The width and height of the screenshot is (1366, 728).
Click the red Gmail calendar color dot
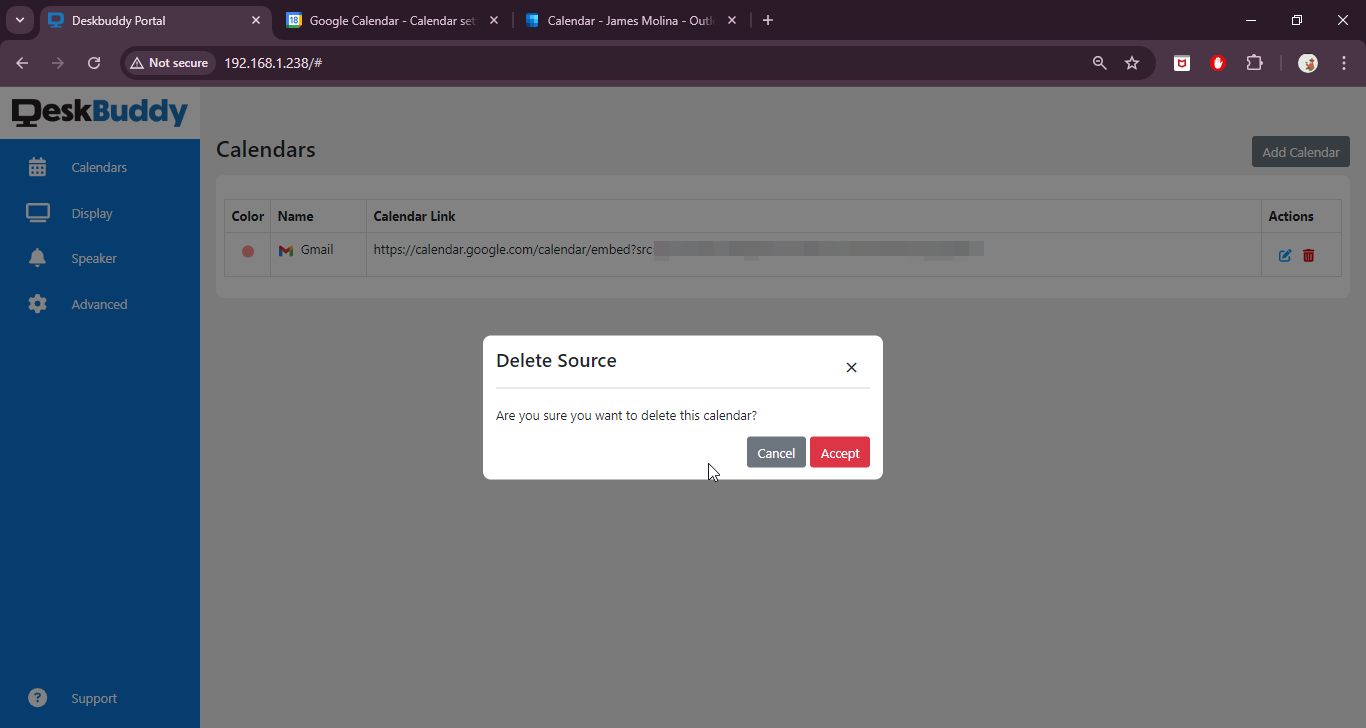pos(248,251)
